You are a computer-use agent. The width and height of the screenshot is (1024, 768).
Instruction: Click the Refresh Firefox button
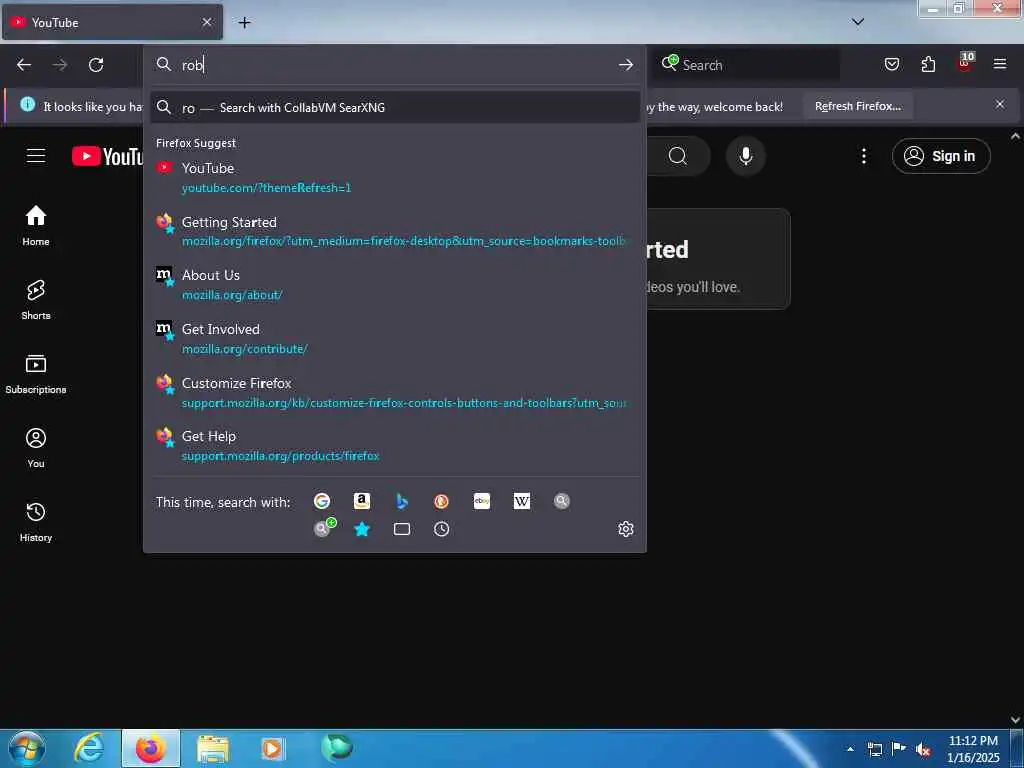click(857, 106)
